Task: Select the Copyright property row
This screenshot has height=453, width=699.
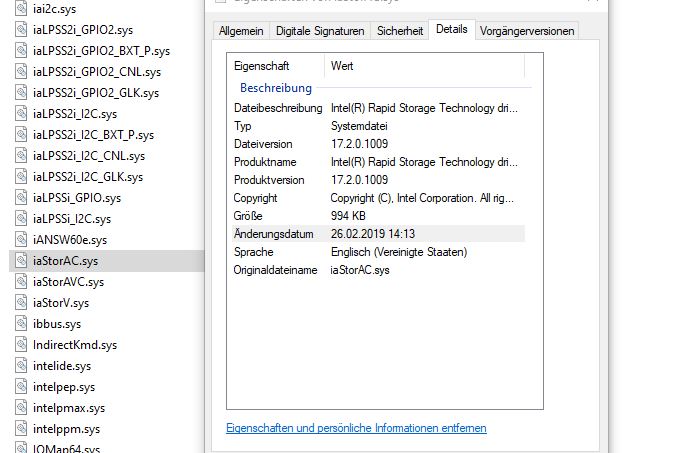Action: 378,198
